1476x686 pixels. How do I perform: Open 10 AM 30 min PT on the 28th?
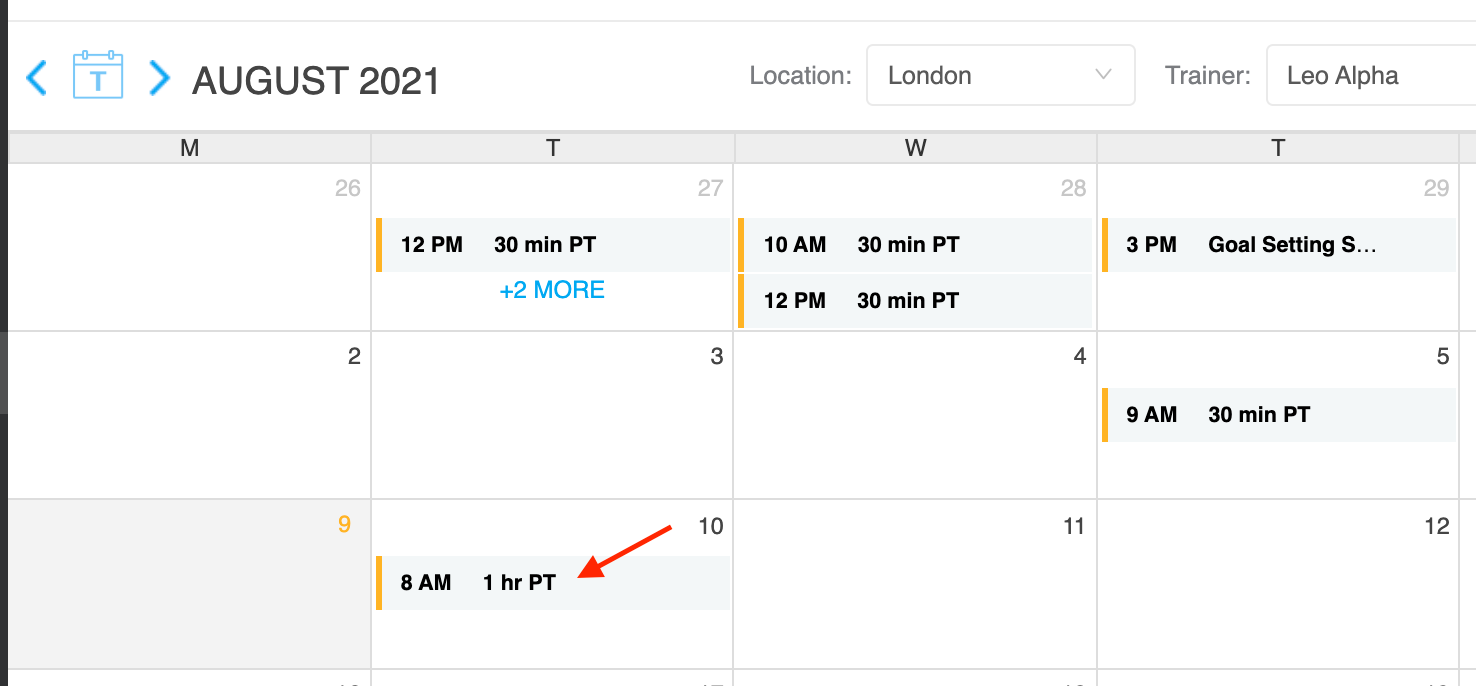click(x=916, y=244)
